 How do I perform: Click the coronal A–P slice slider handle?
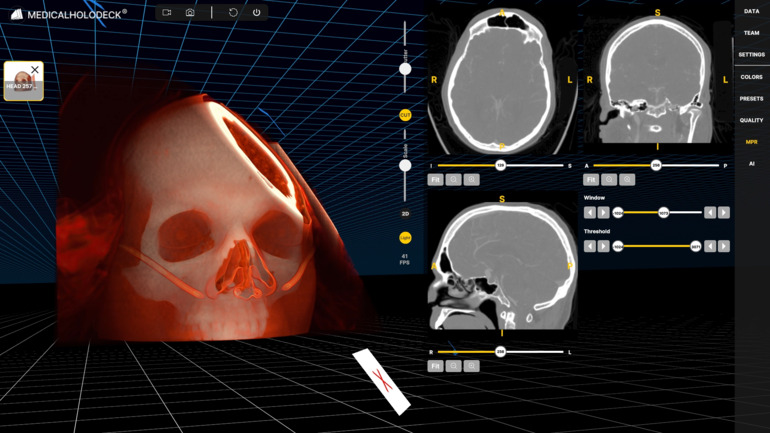pyautogui.click(x=656, y=165)
